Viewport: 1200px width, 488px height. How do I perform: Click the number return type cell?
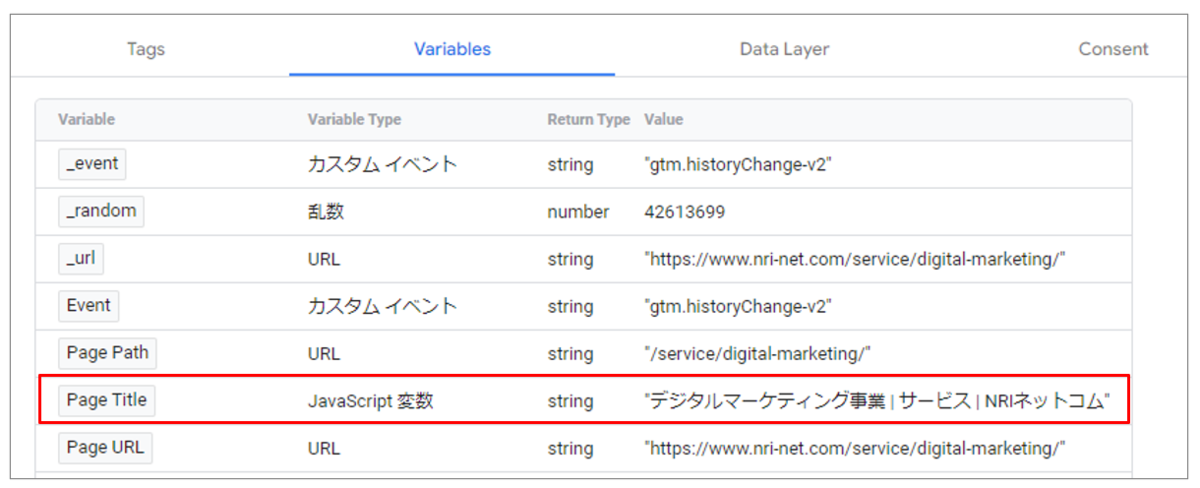click(578, 212)
